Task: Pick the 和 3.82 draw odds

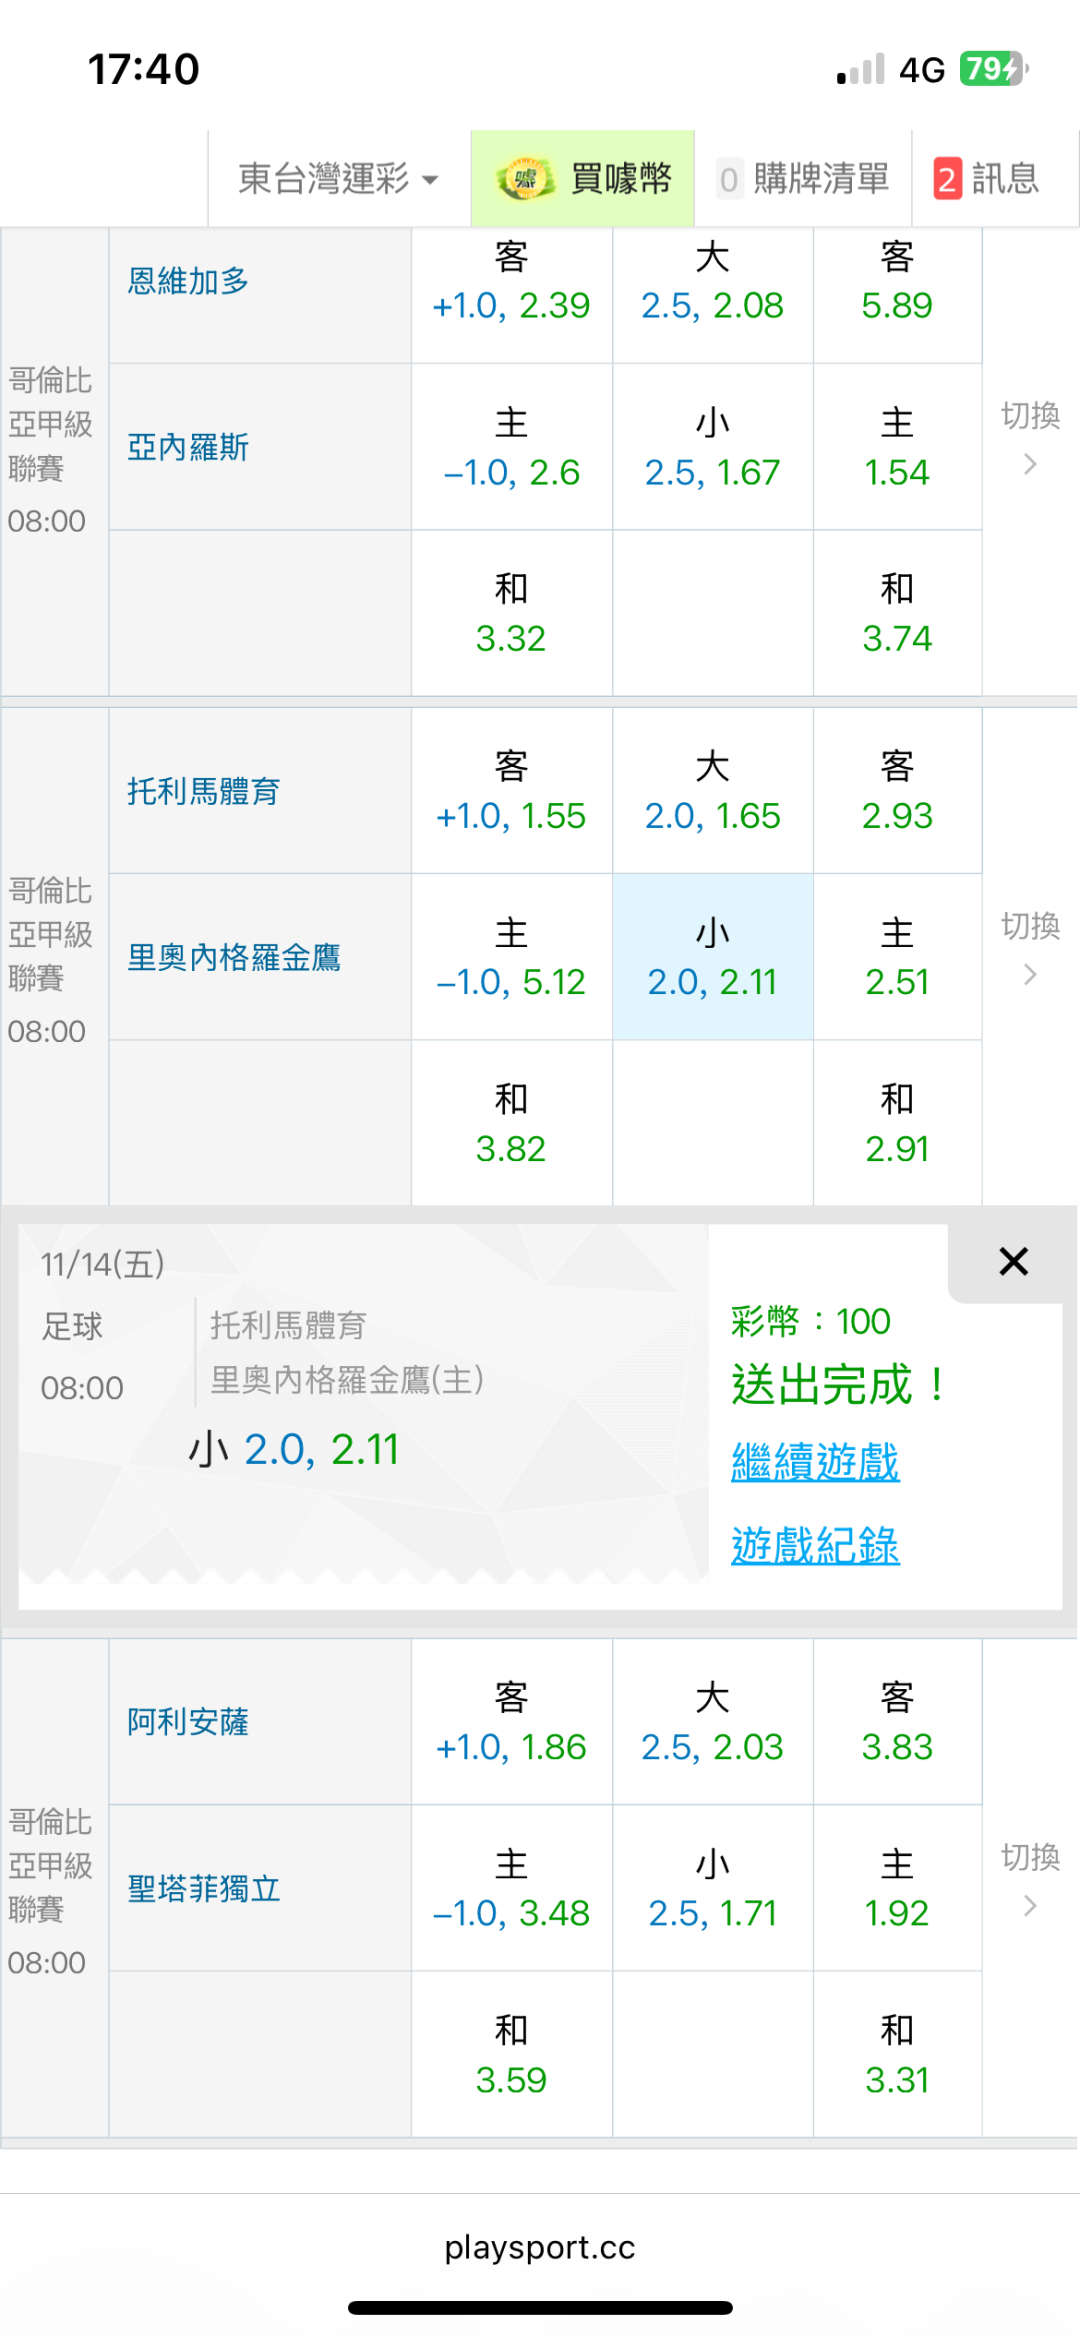Action: [x=511, y=1124]
